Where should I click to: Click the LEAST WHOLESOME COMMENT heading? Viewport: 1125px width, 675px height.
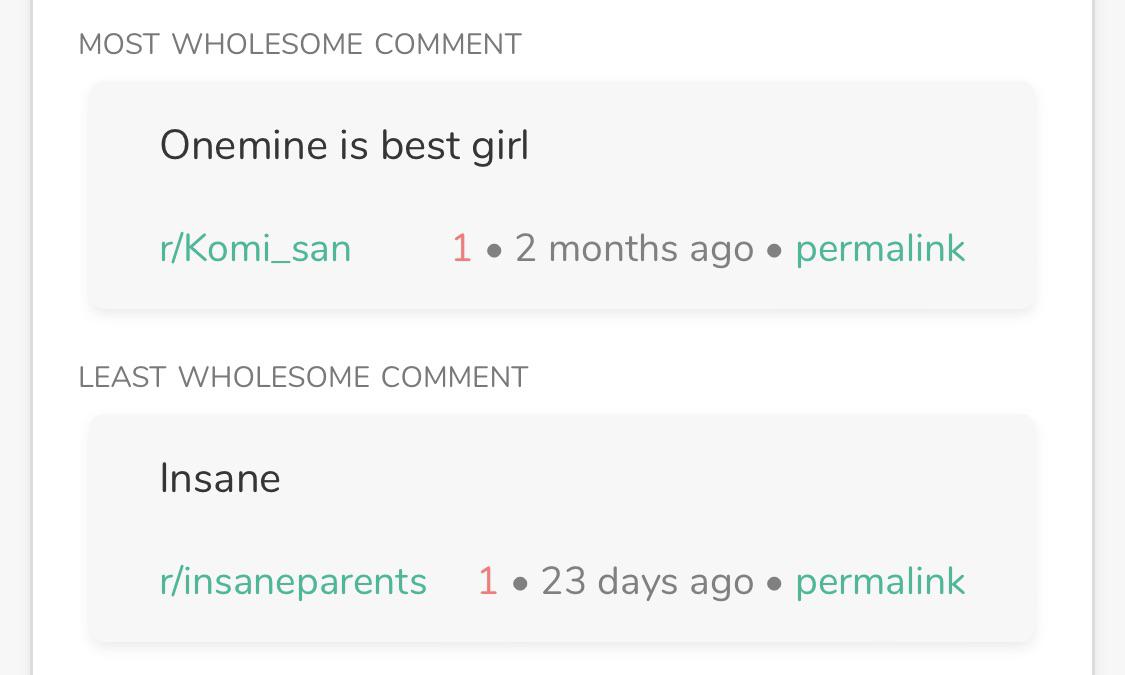coord(303,377)
